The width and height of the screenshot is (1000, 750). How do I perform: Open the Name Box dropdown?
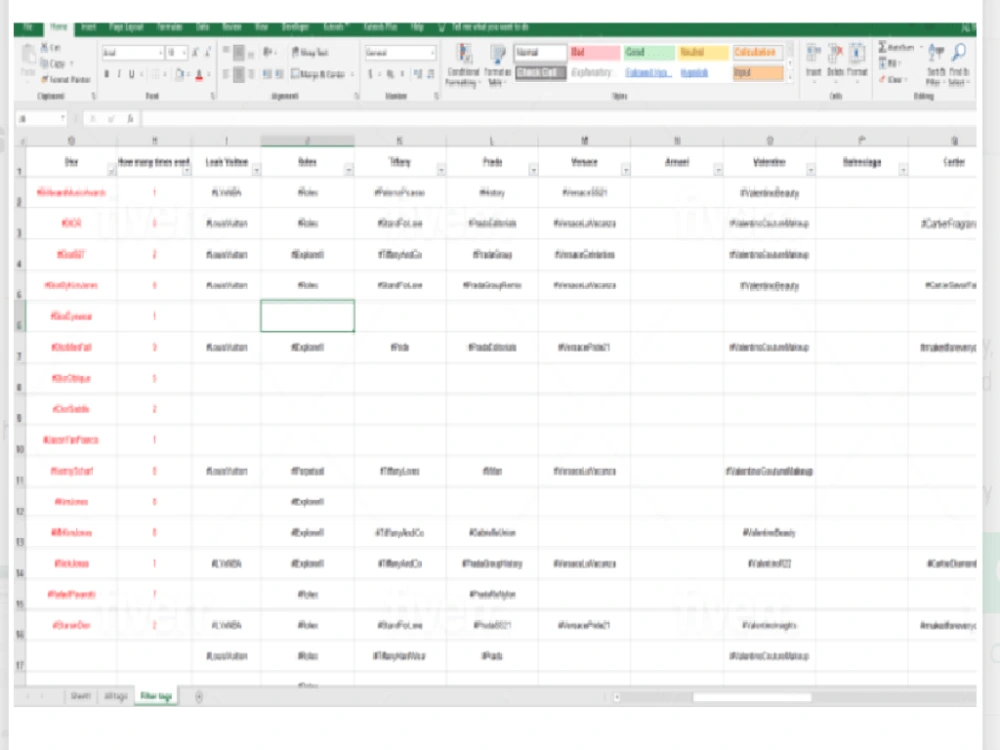pos(62,119)
